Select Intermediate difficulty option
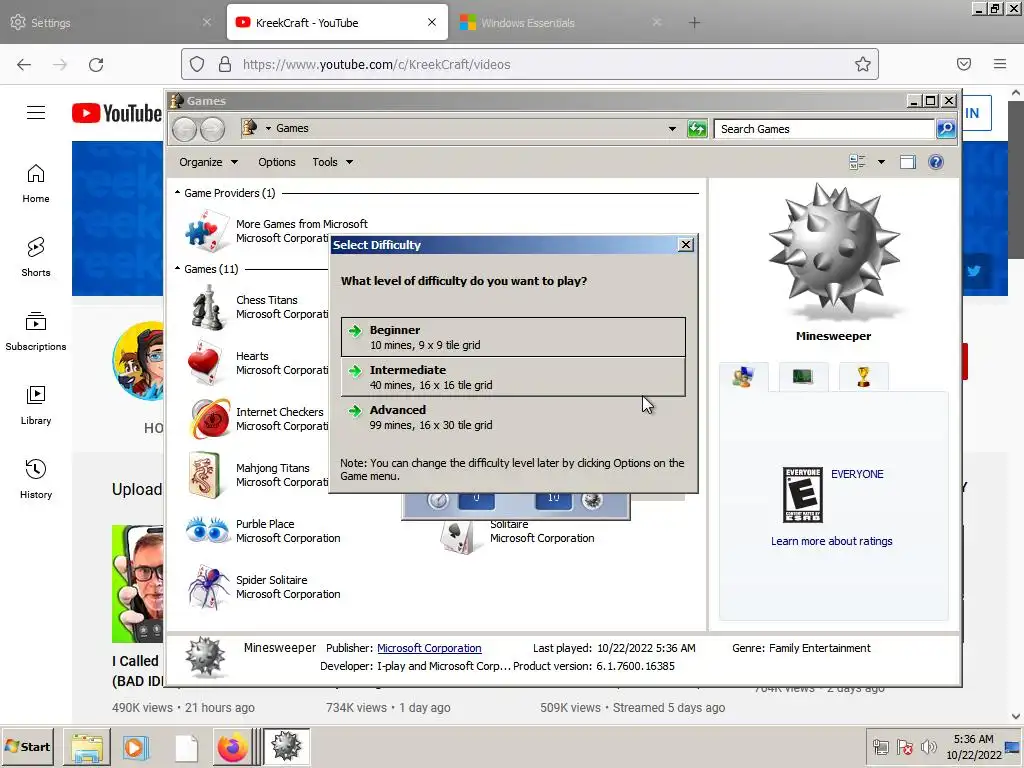 513,377
